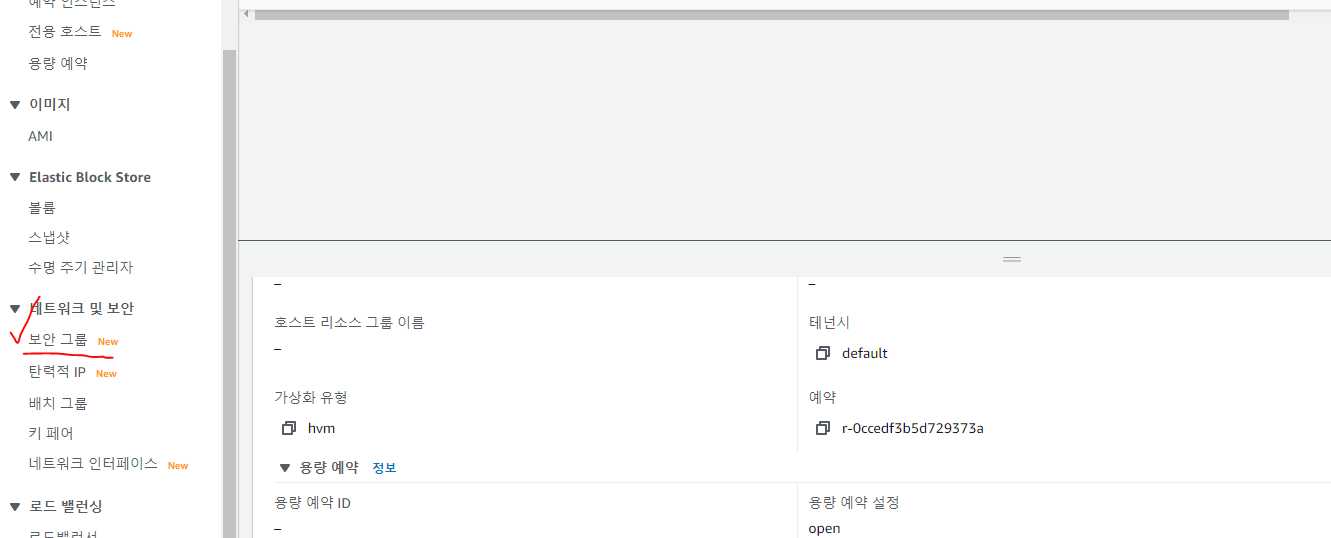Click the sidebar vertical scrollbar
Image resolution: width=1331 pixels, height=538 pixels.
click(229, 290)
